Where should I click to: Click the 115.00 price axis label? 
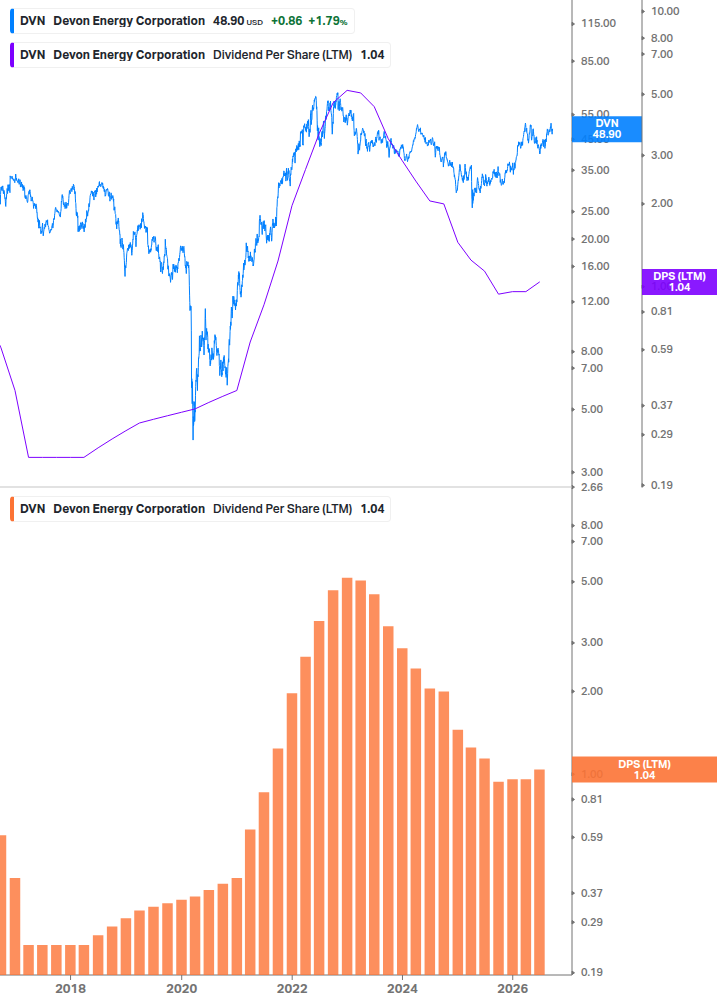[598, 23]
